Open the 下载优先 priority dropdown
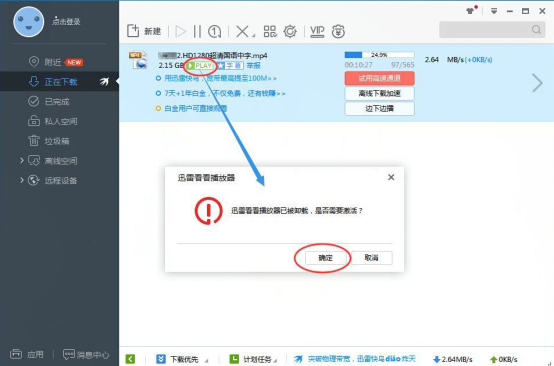Viewport: 554px width, 366px height. click(182, 359)
